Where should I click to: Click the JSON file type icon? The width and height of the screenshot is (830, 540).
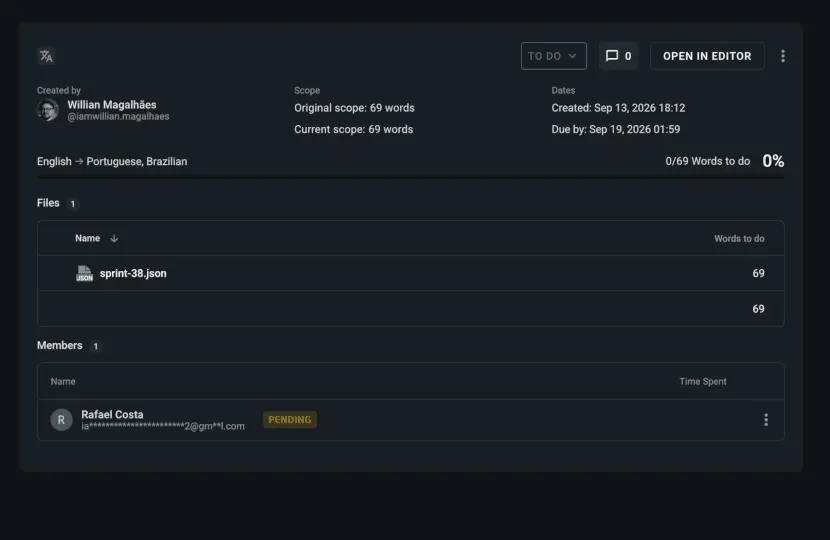[84, 273]
